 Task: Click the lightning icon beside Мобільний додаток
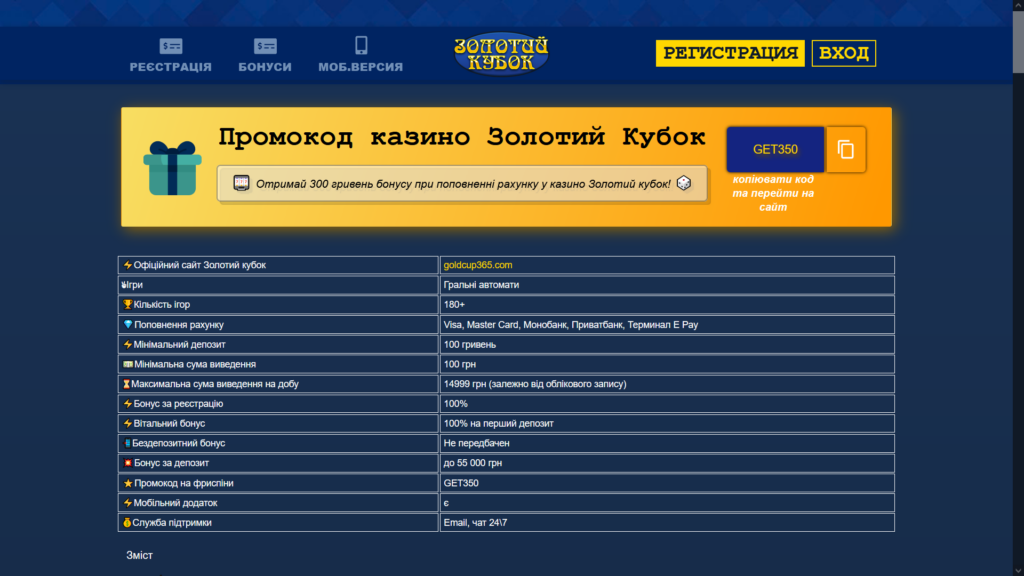coord(128,503)
